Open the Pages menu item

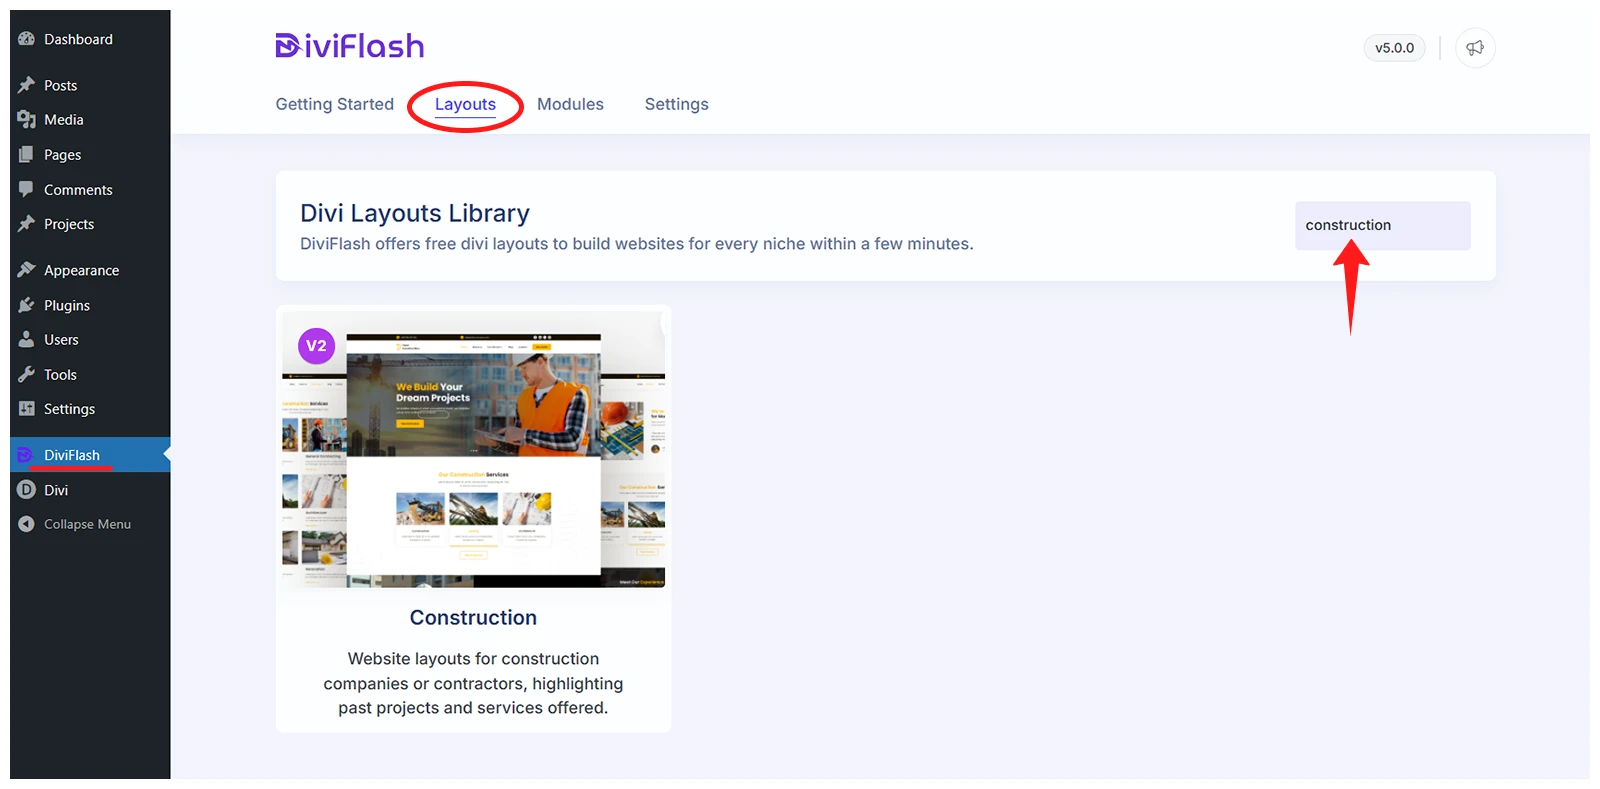(62, 155)
